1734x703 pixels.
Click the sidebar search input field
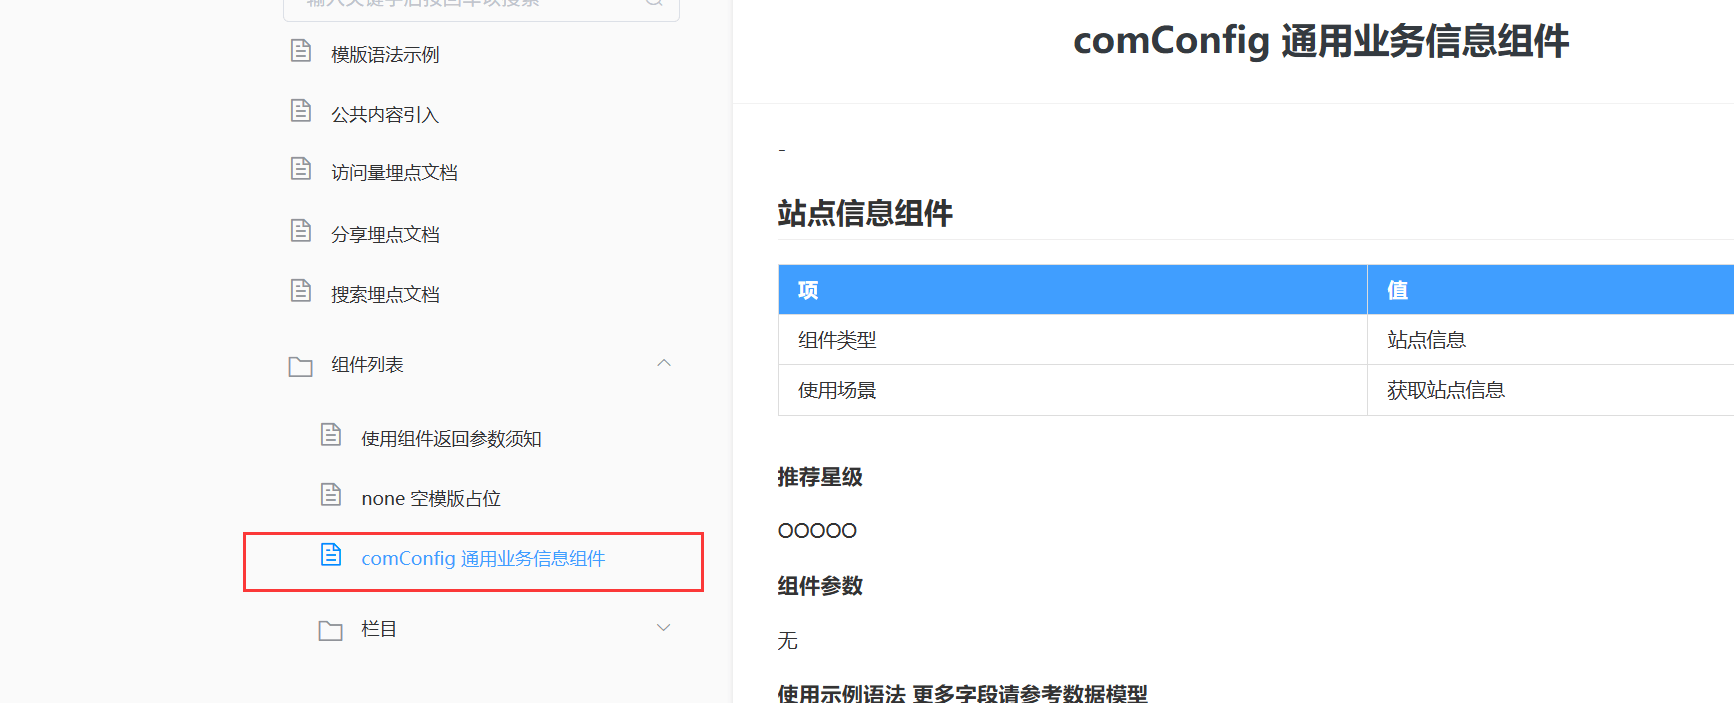click(470, 5)
